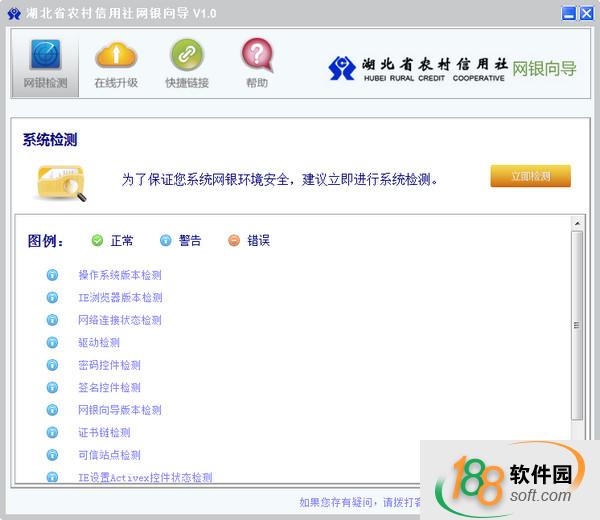
Task: Click the vertical scrollbar thumb in results list
Action: coord(577,325)
